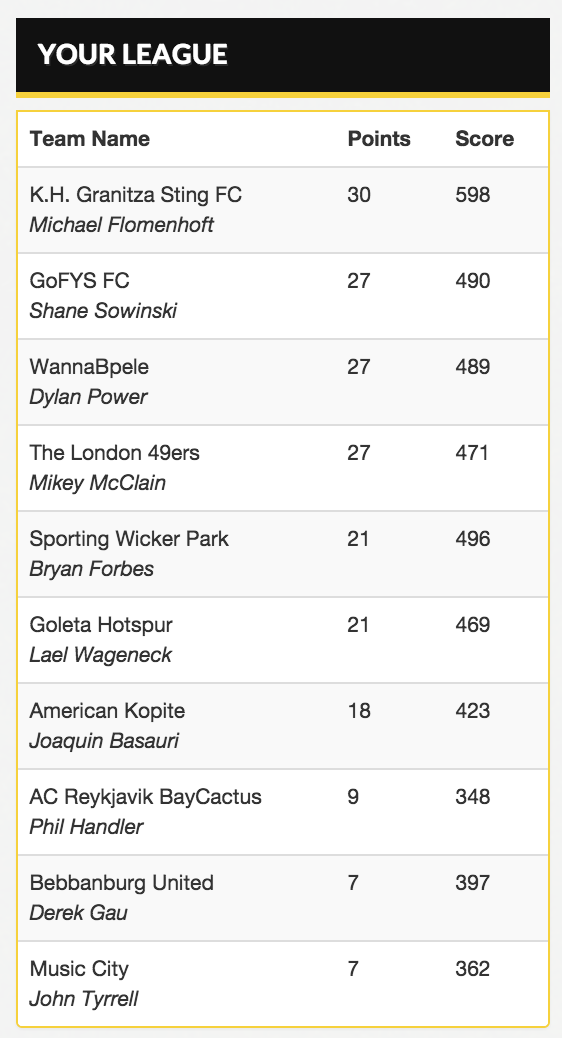
Task: Click the 598 score value
Action: pos(473,195)
